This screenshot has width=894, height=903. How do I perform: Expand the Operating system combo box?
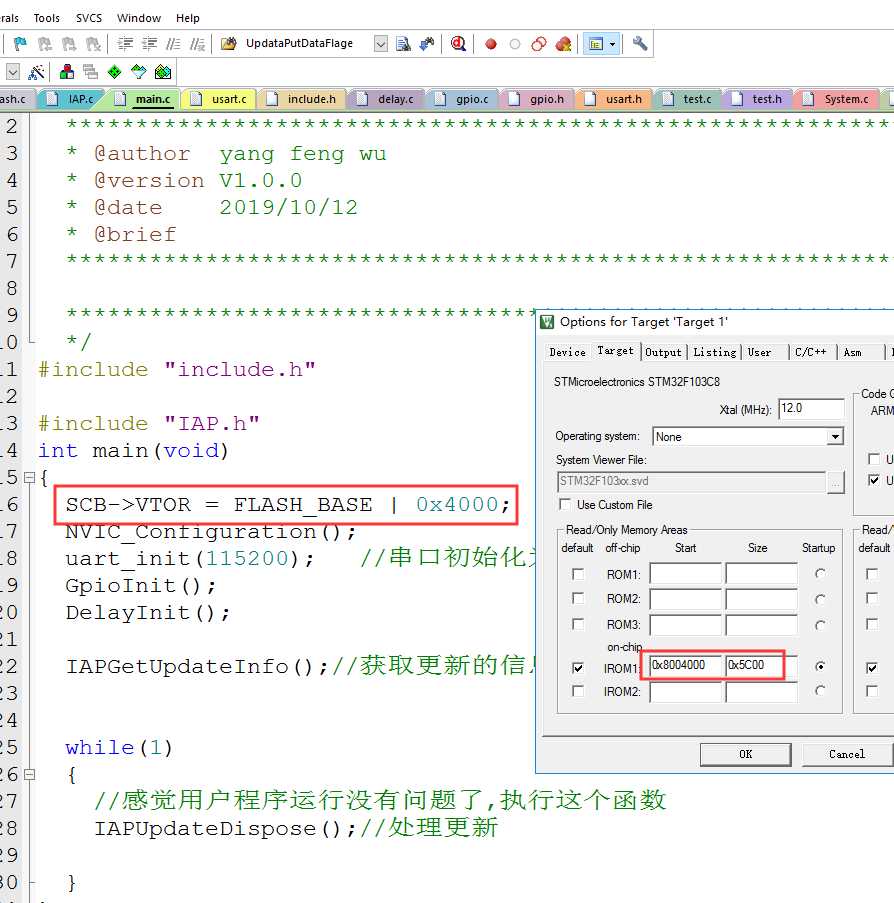tap(835, 437)
